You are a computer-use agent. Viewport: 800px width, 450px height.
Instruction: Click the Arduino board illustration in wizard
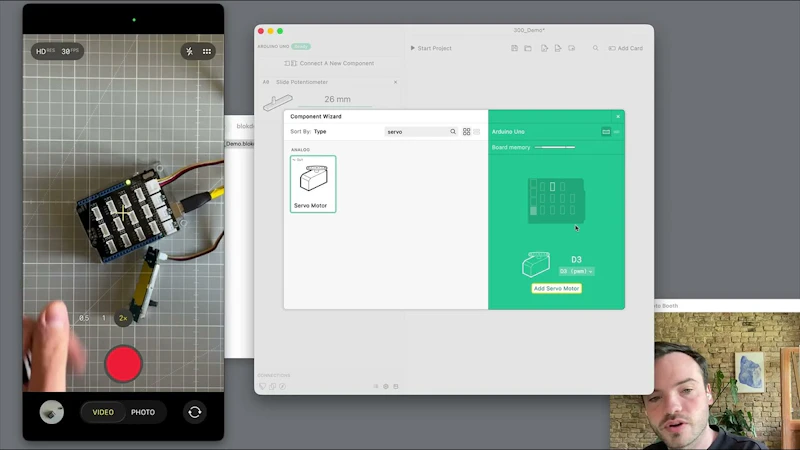click(x=556, y=201)
